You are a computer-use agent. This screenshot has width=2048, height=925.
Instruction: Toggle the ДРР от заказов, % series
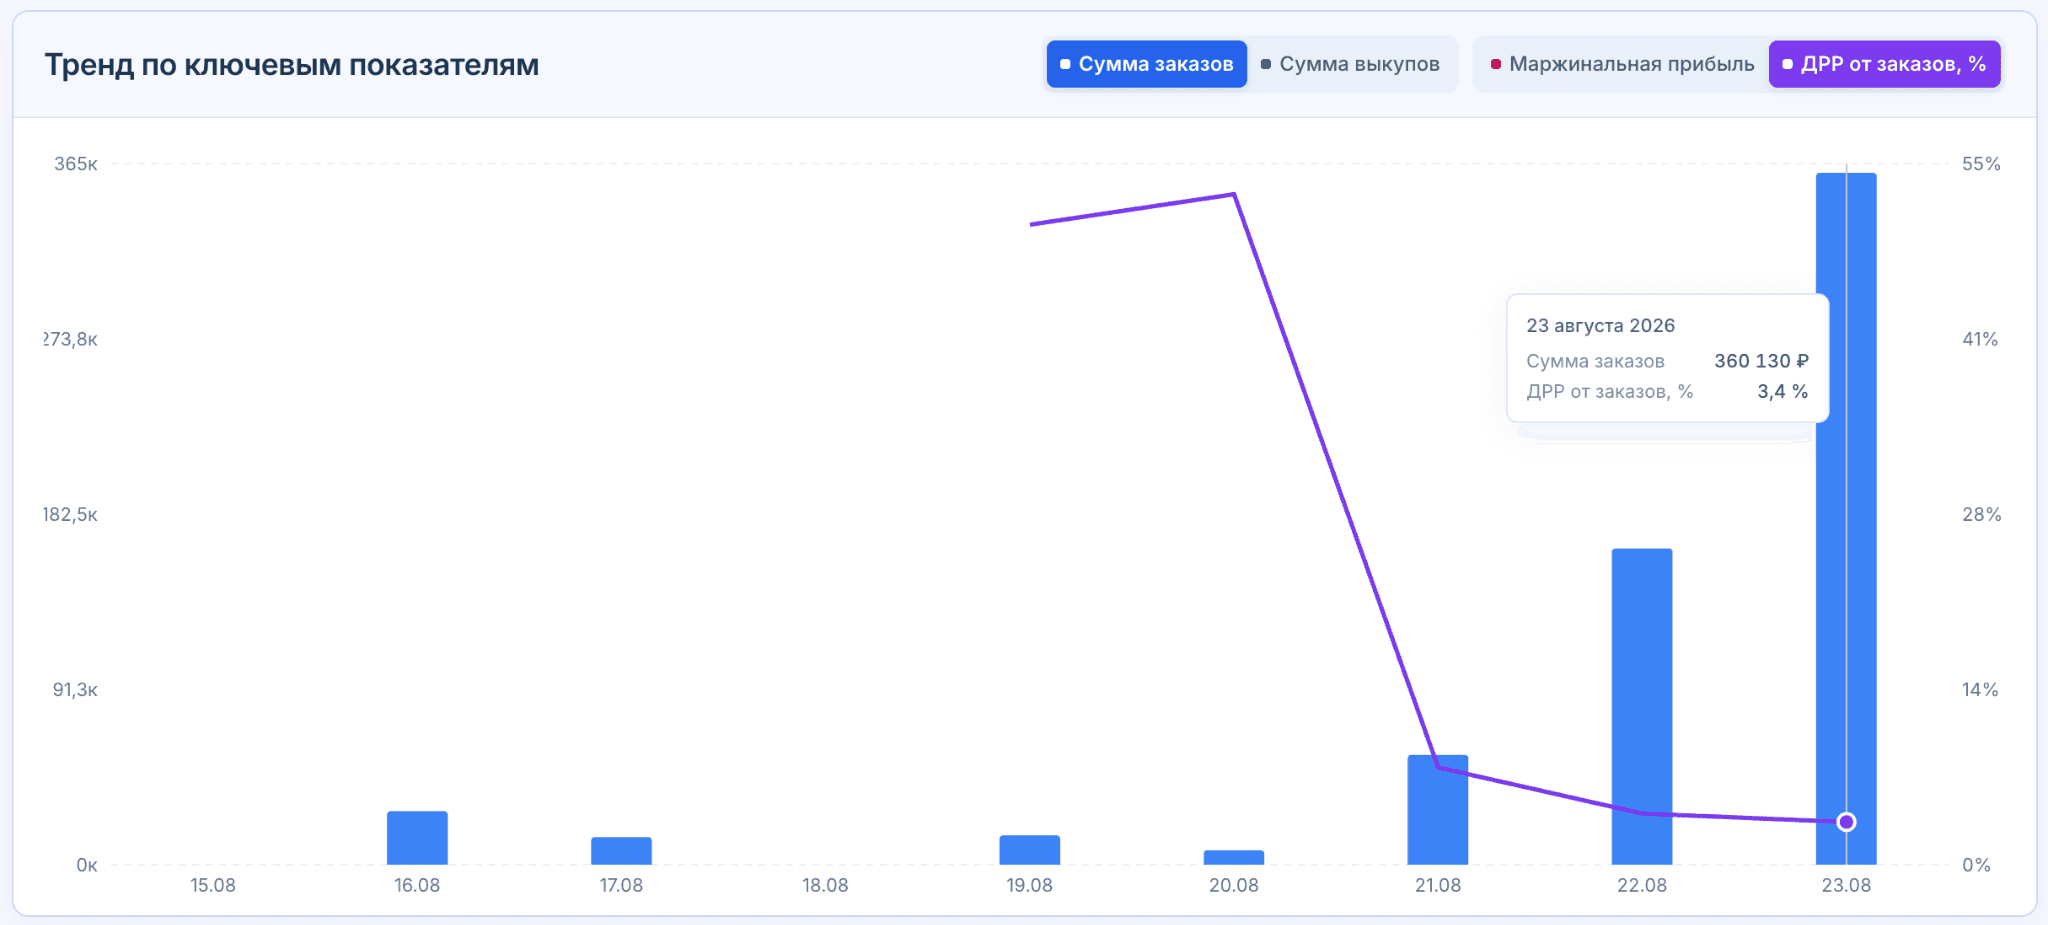click(x=1885, y=64)
